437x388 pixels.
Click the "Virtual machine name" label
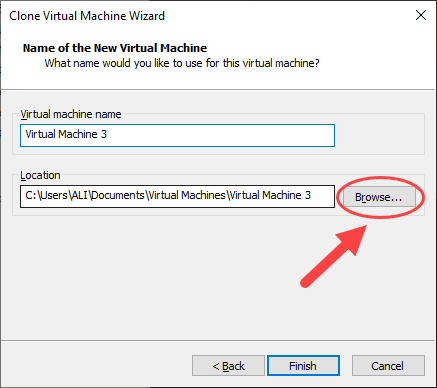coord(71,114)
